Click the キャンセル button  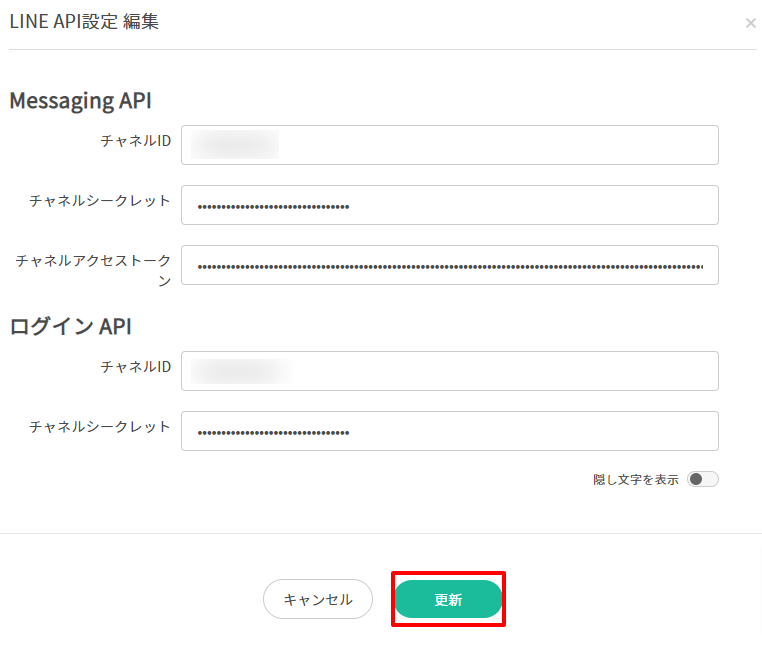[x=318, y=599]
